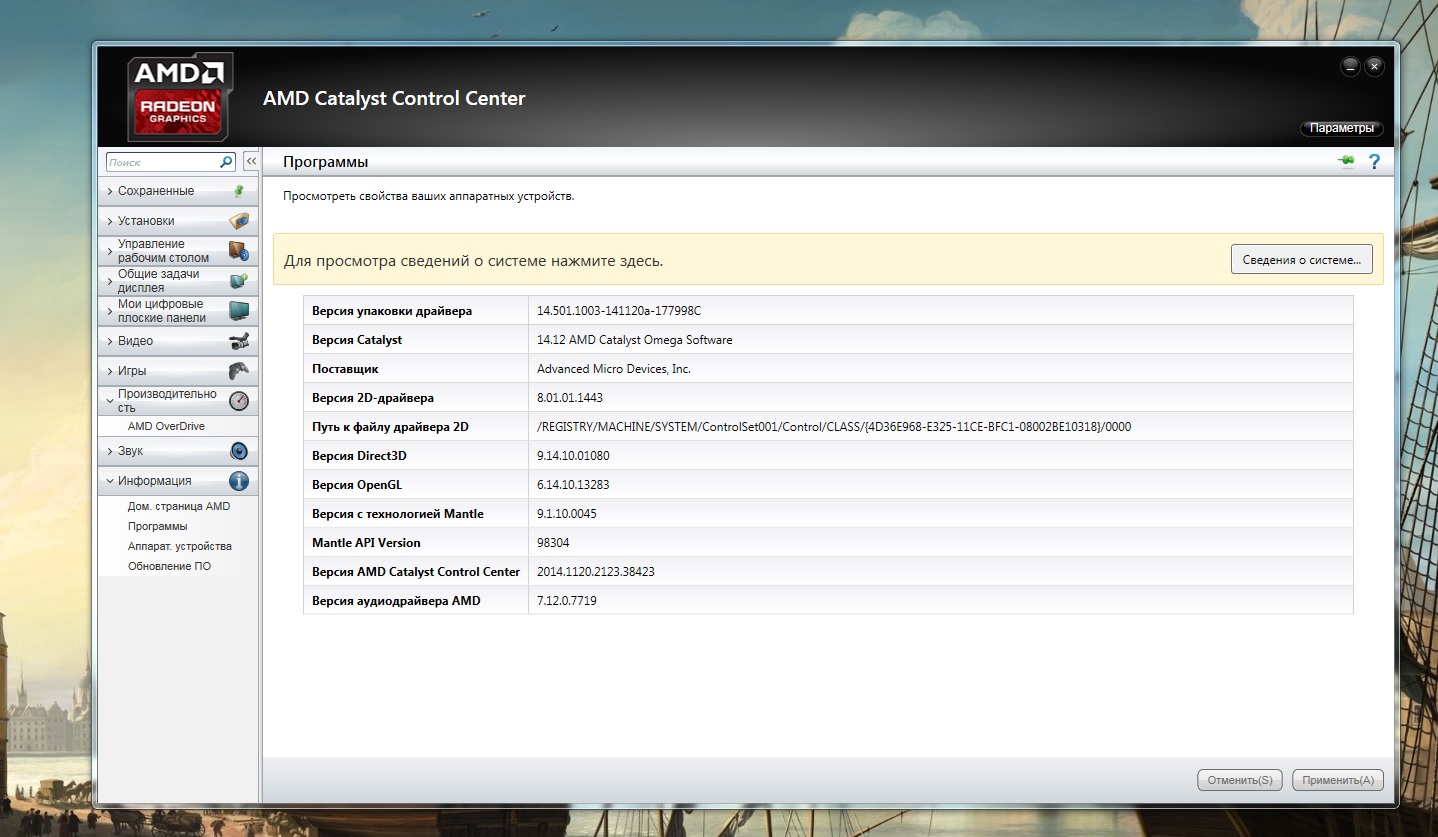The height and width of the screenshot is (837, 1438).
Task: Click the /REGISTRY/MACHINE/SYSTEM registry path value
Action: pyautogui.click(x=834, y=427)
